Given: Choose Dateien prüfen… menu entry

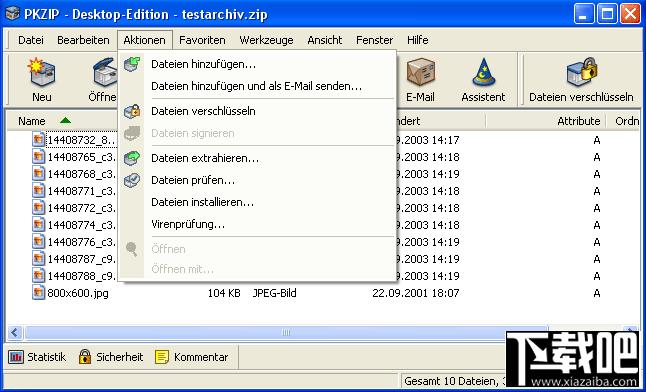Looking at the screenshot, I should [x=193, y=181].
